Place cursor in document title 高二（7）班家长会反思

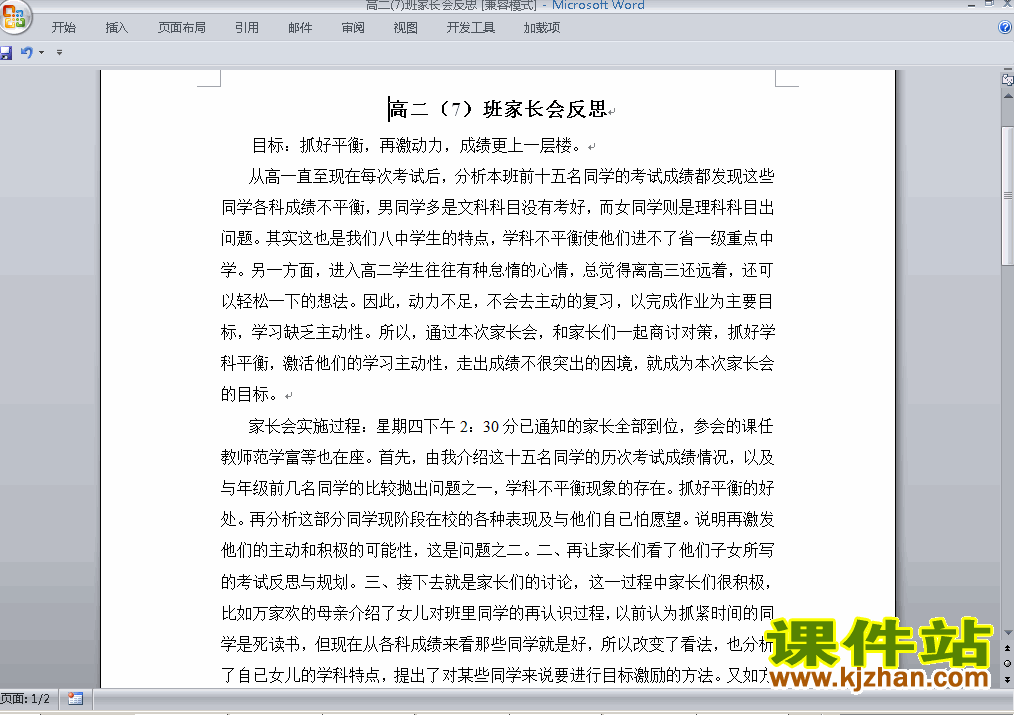tap(498, 109)
